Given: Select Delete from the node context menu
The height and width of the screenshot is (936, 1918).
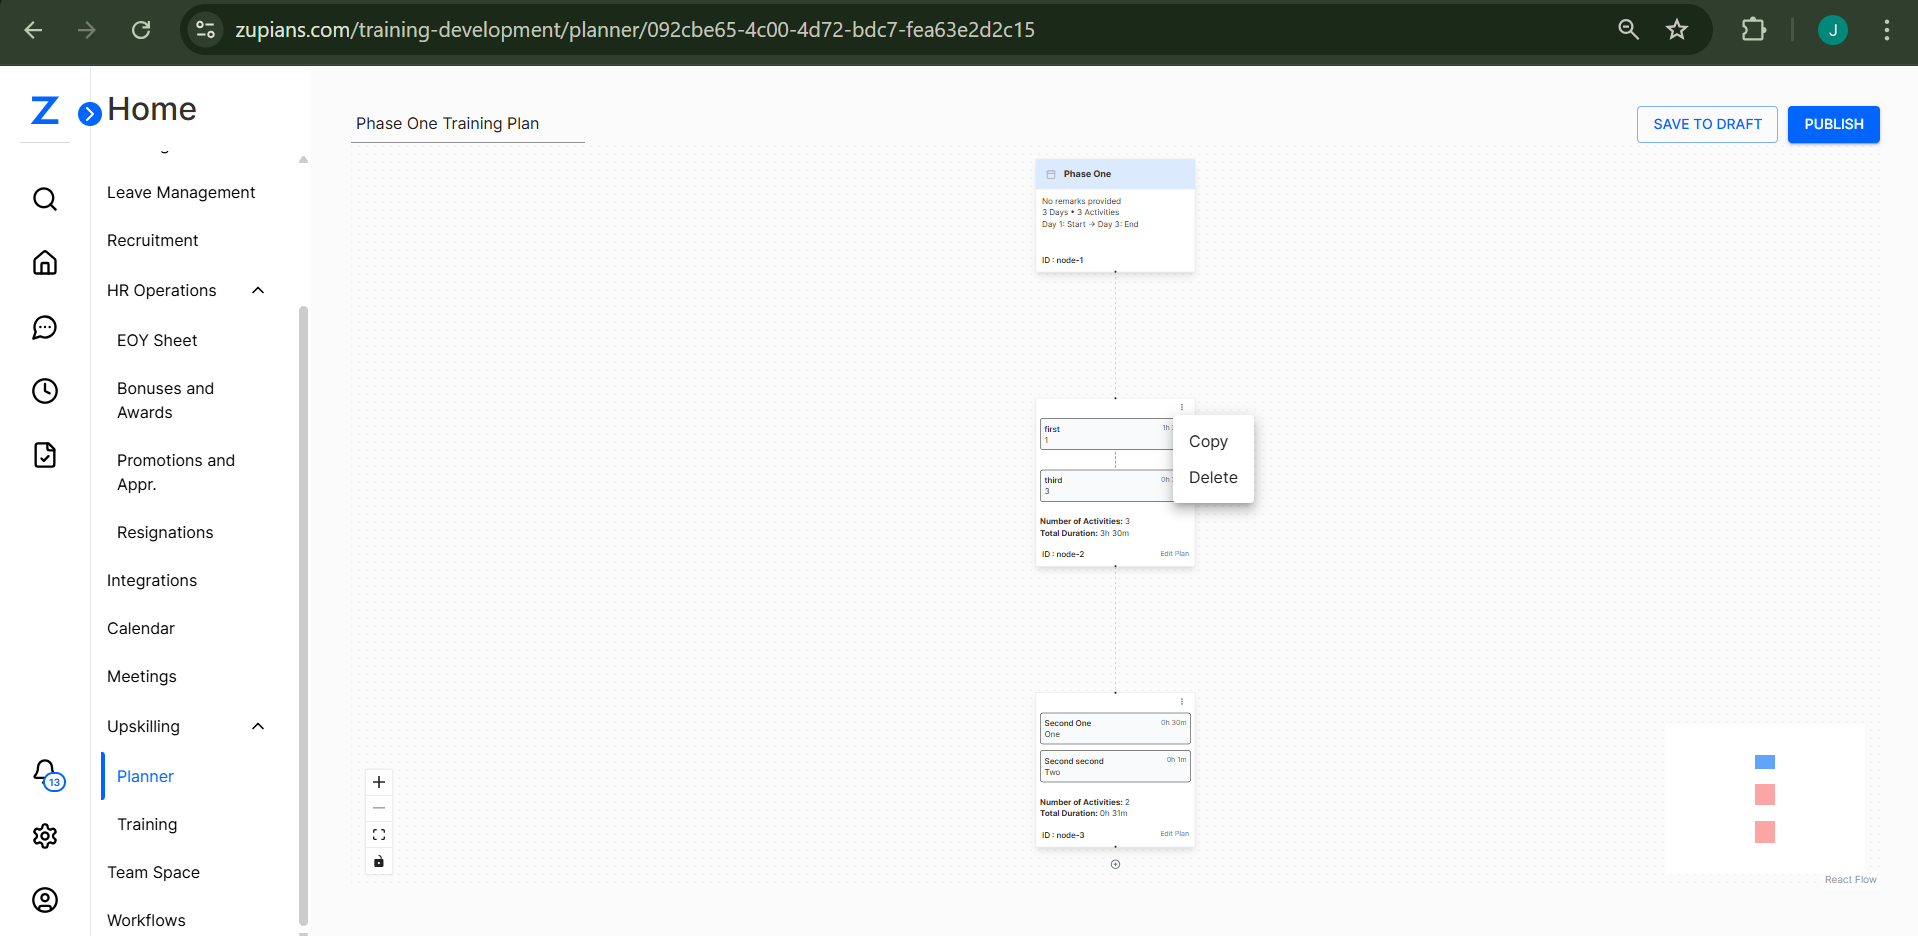Looking at the screenshot, I should pos(1213,477).
